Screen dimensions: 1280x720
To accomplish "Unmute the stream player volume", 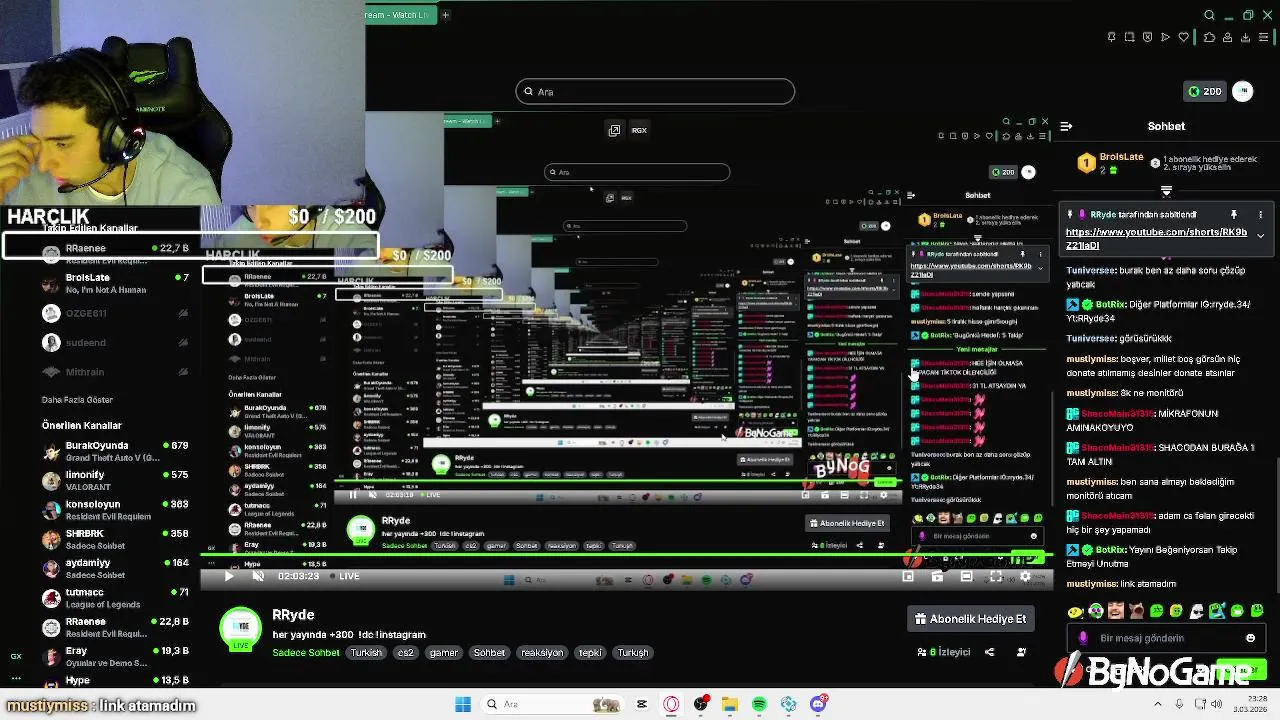I will (x=257, y=576).
